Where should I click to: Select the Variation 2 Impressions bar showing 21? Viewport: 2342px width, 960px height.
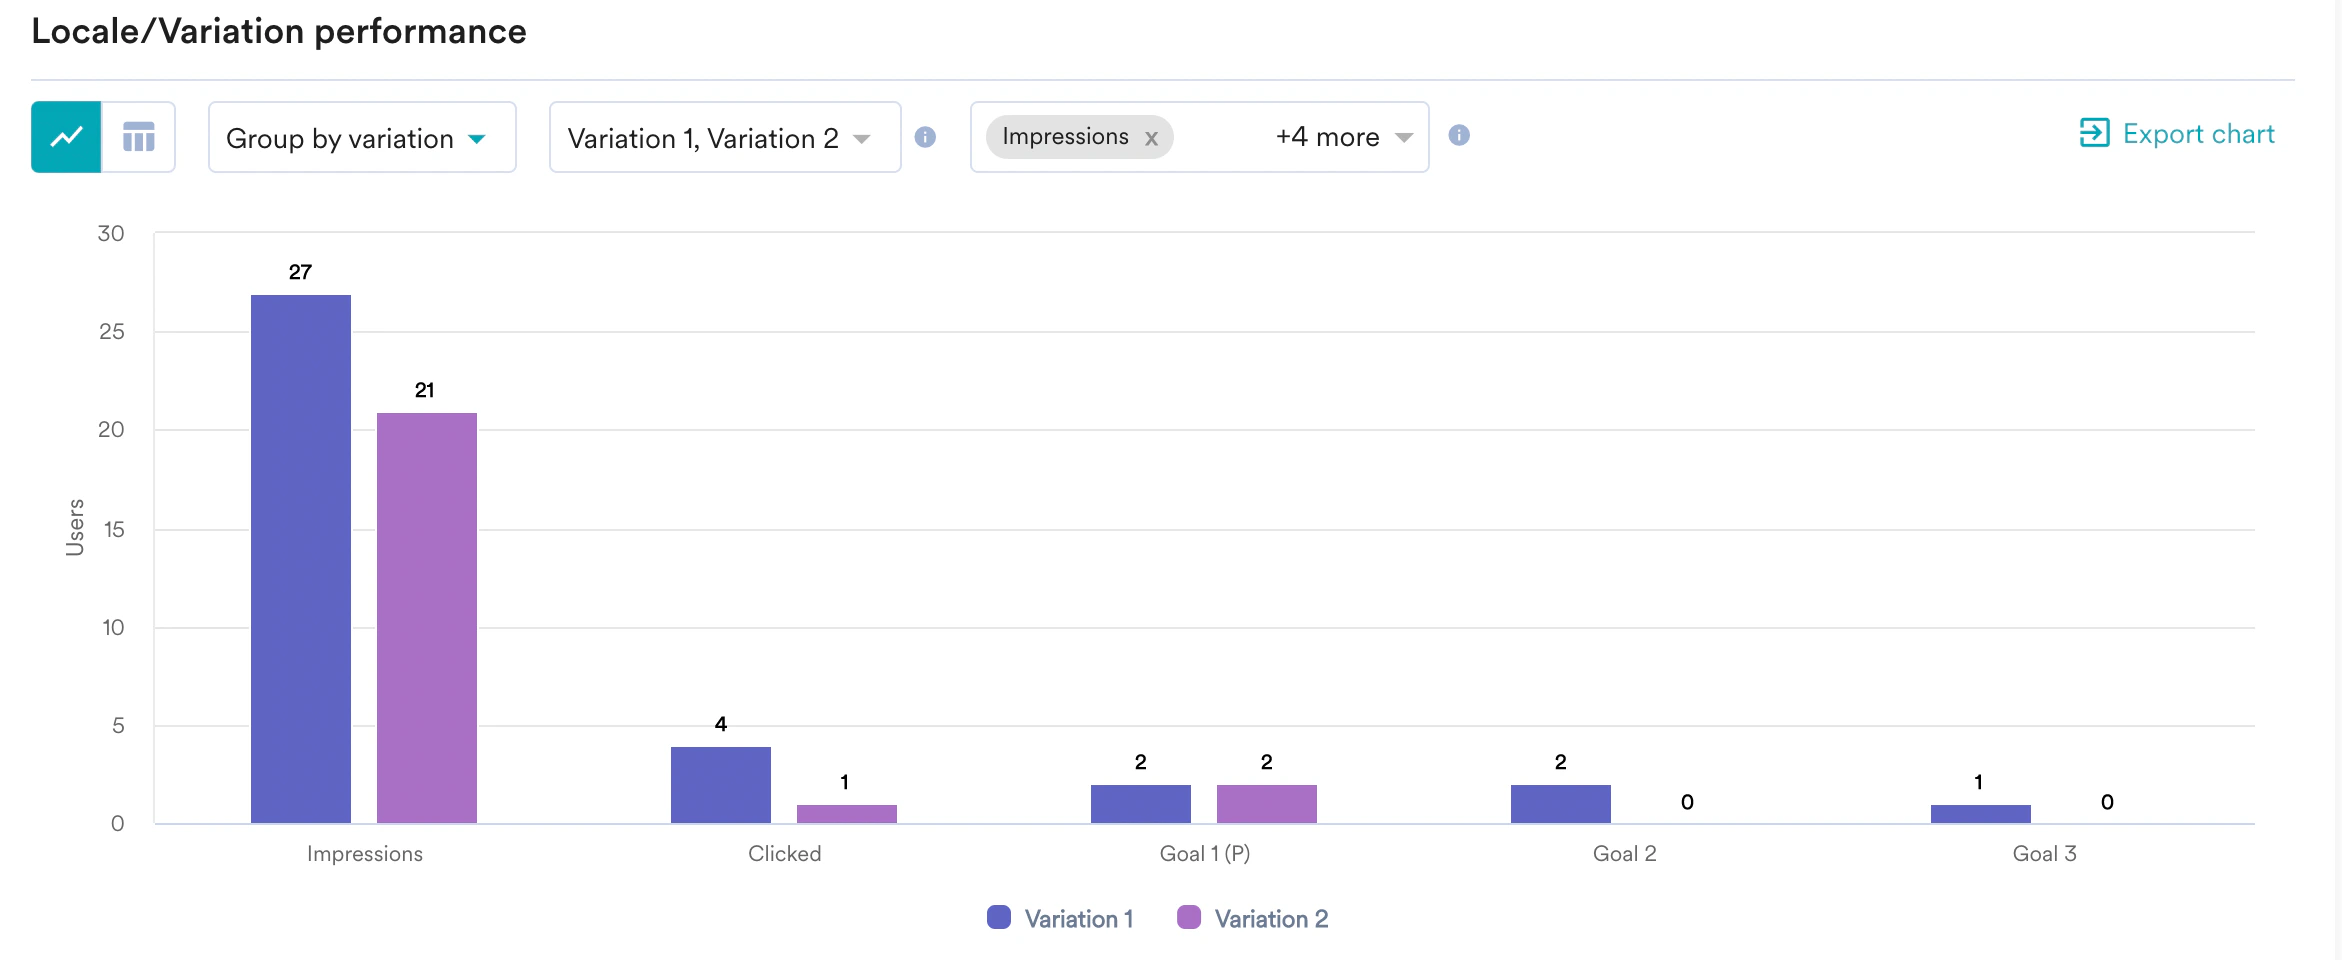point(427,618)
